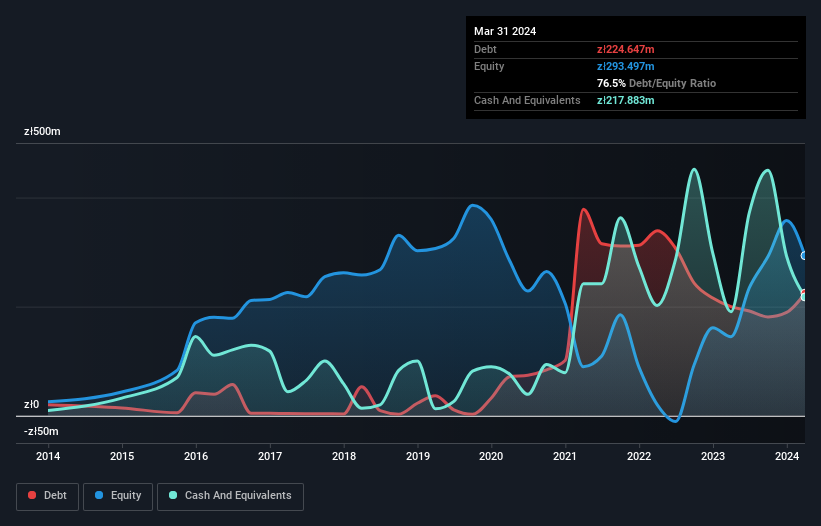Screen dimensions: 821x526
Task: Select the red Debt end marker
Action: click(804, 293)
